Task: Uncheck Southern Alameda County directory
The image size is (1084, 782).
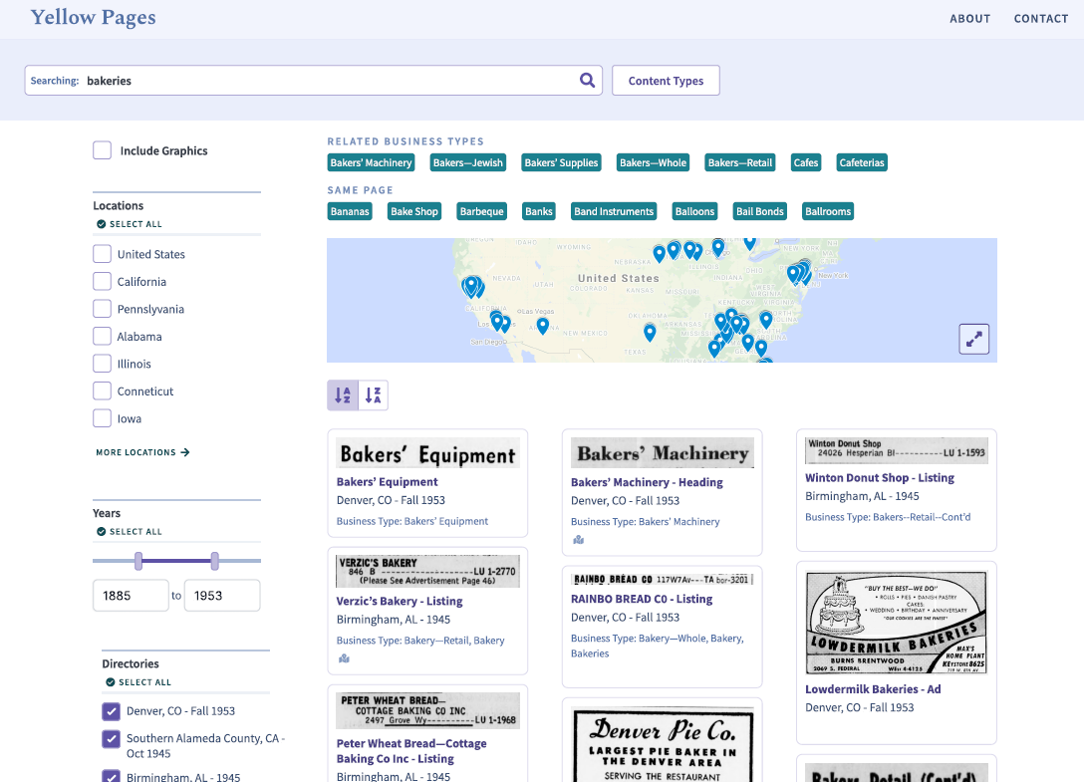Action: (x=111, y=738)
